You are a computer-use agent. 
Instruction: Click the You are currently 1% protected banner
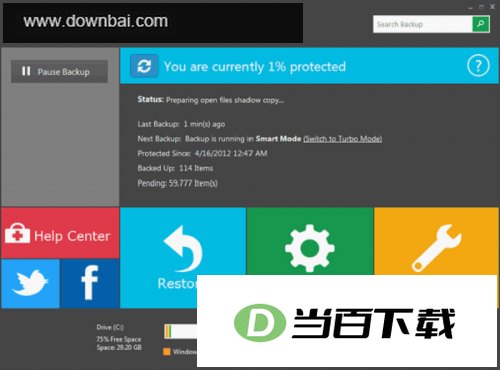(309, 66)
